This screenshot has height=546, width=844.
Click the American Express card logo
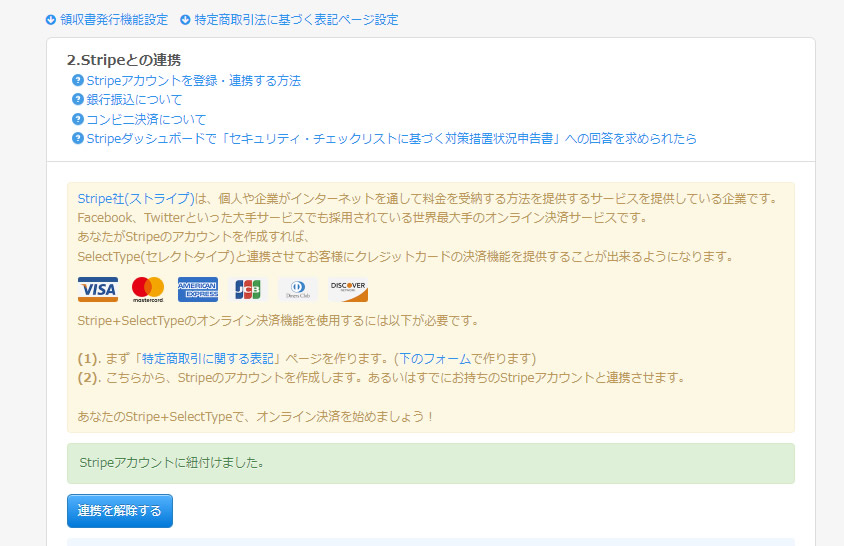(197, 289)
